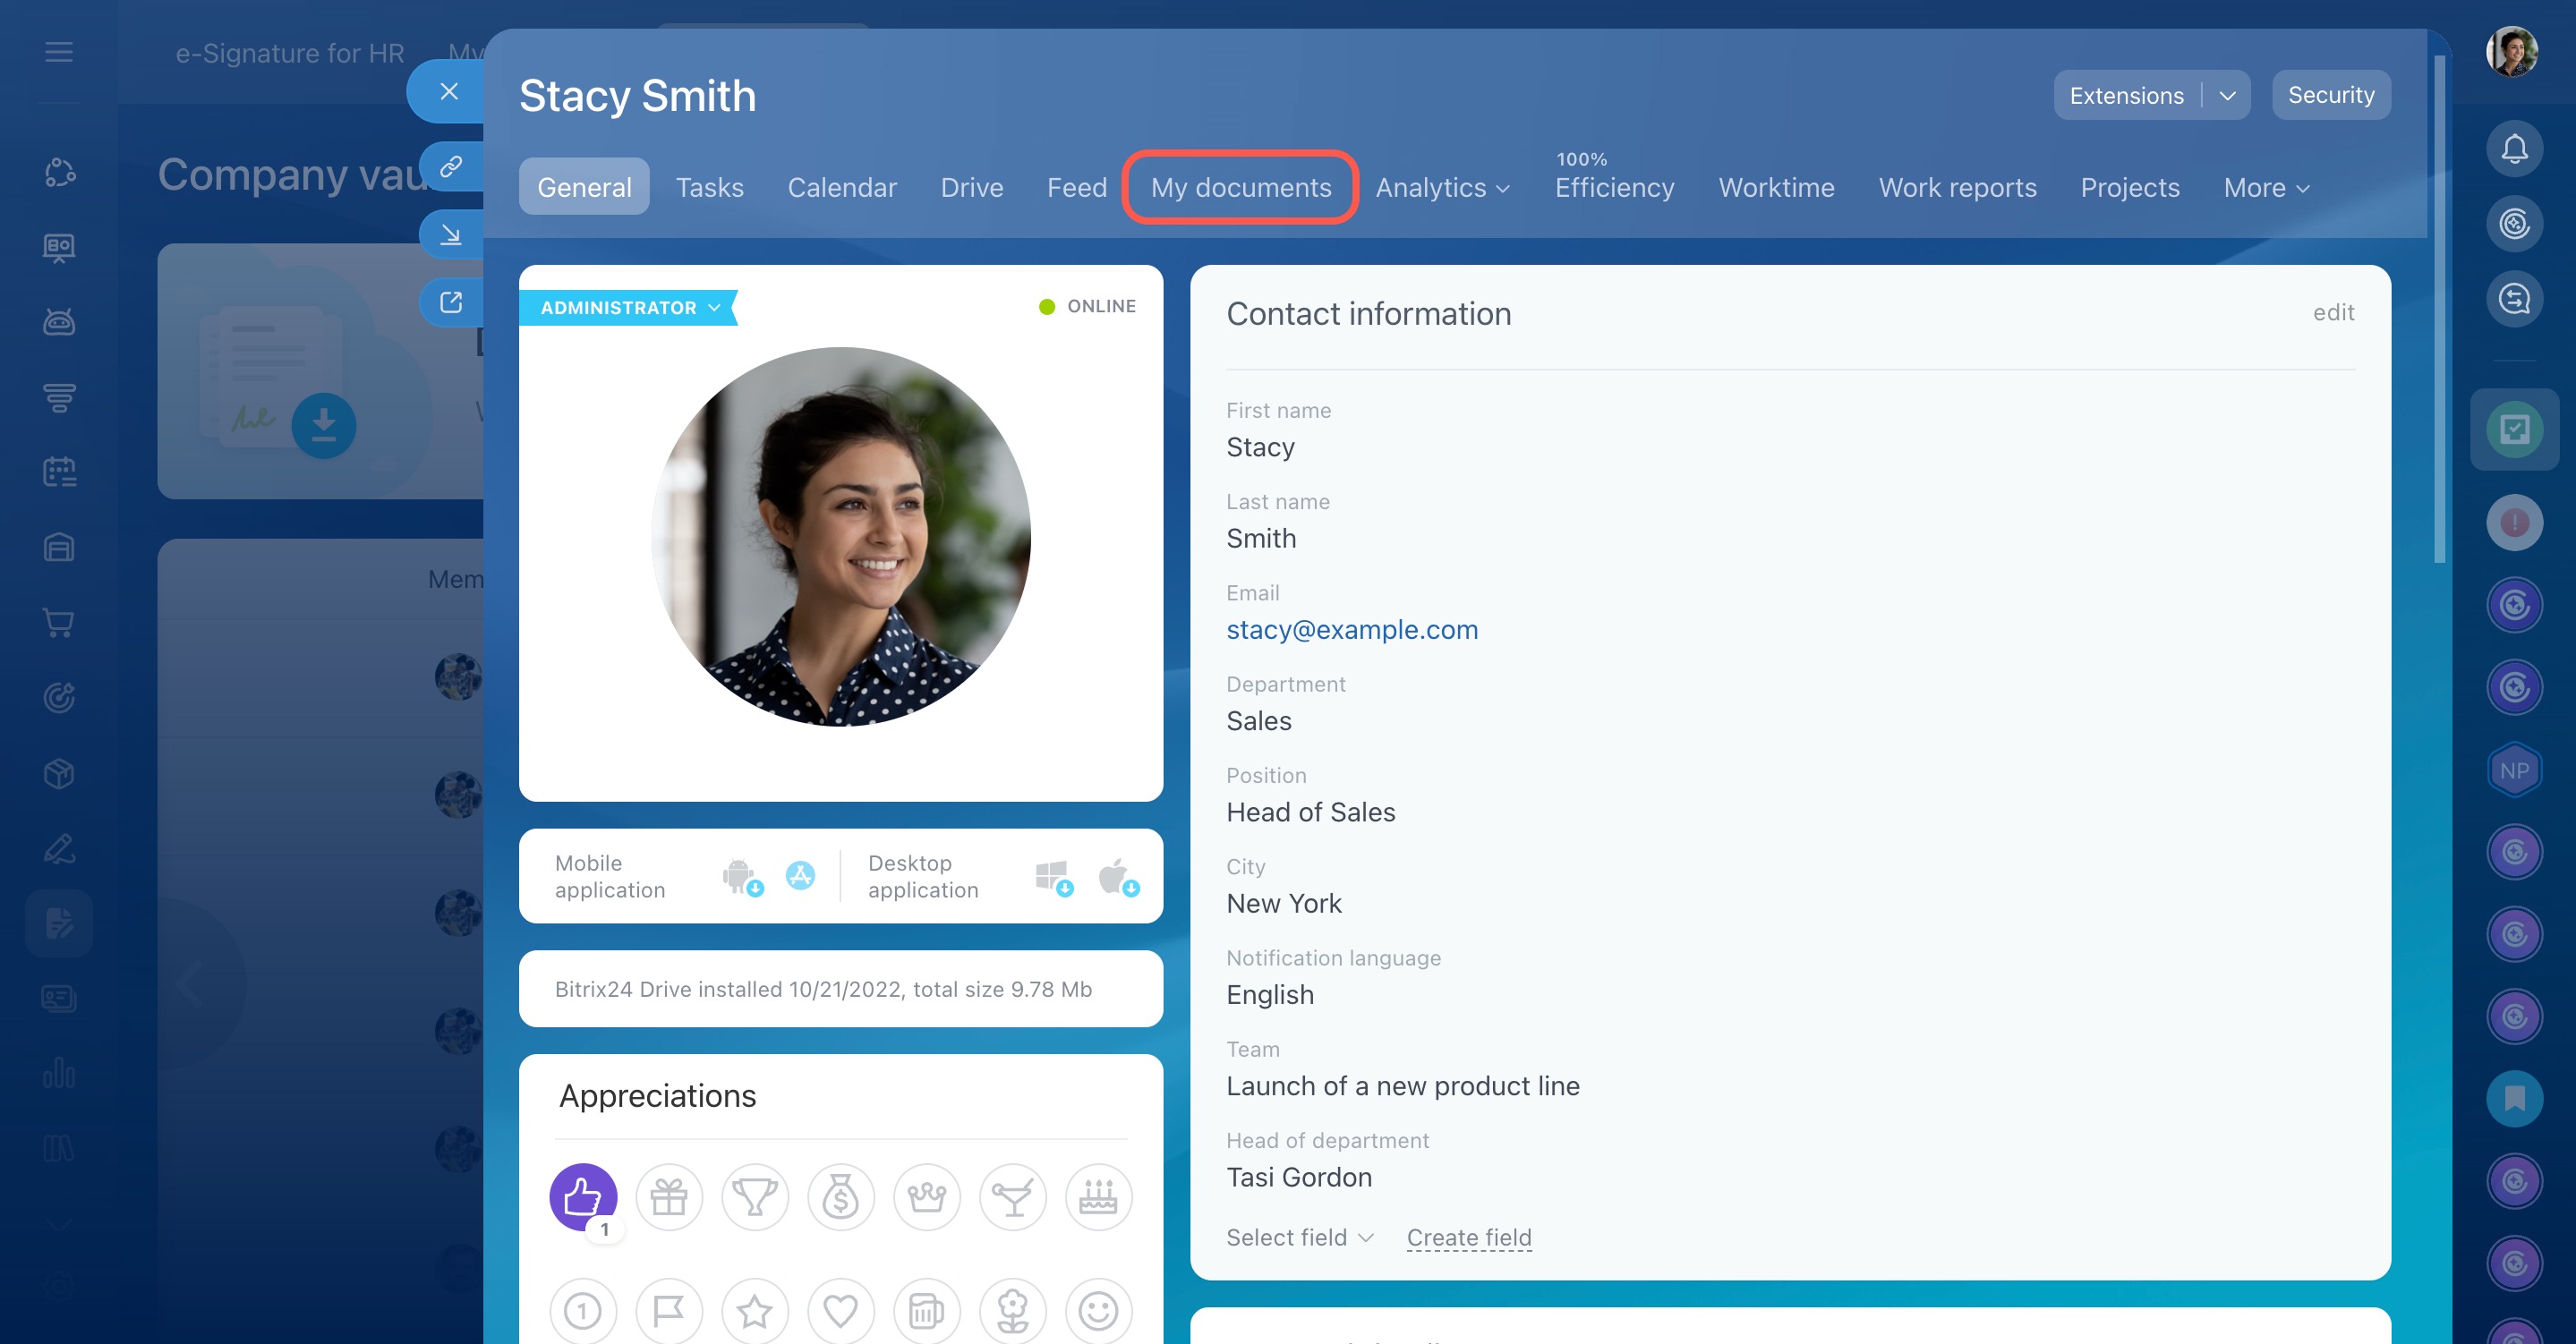Click the minimize arrow icon beside profile
The image size is (2576, 1344).
click(x=451, y=234)
